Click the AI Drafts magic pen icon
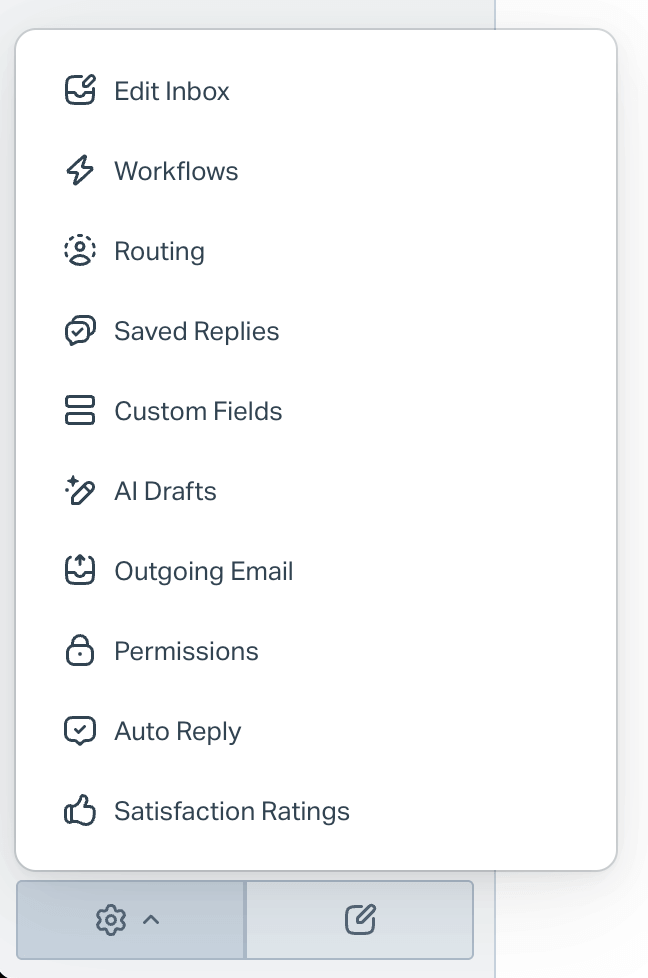 (x=80, y=490)
